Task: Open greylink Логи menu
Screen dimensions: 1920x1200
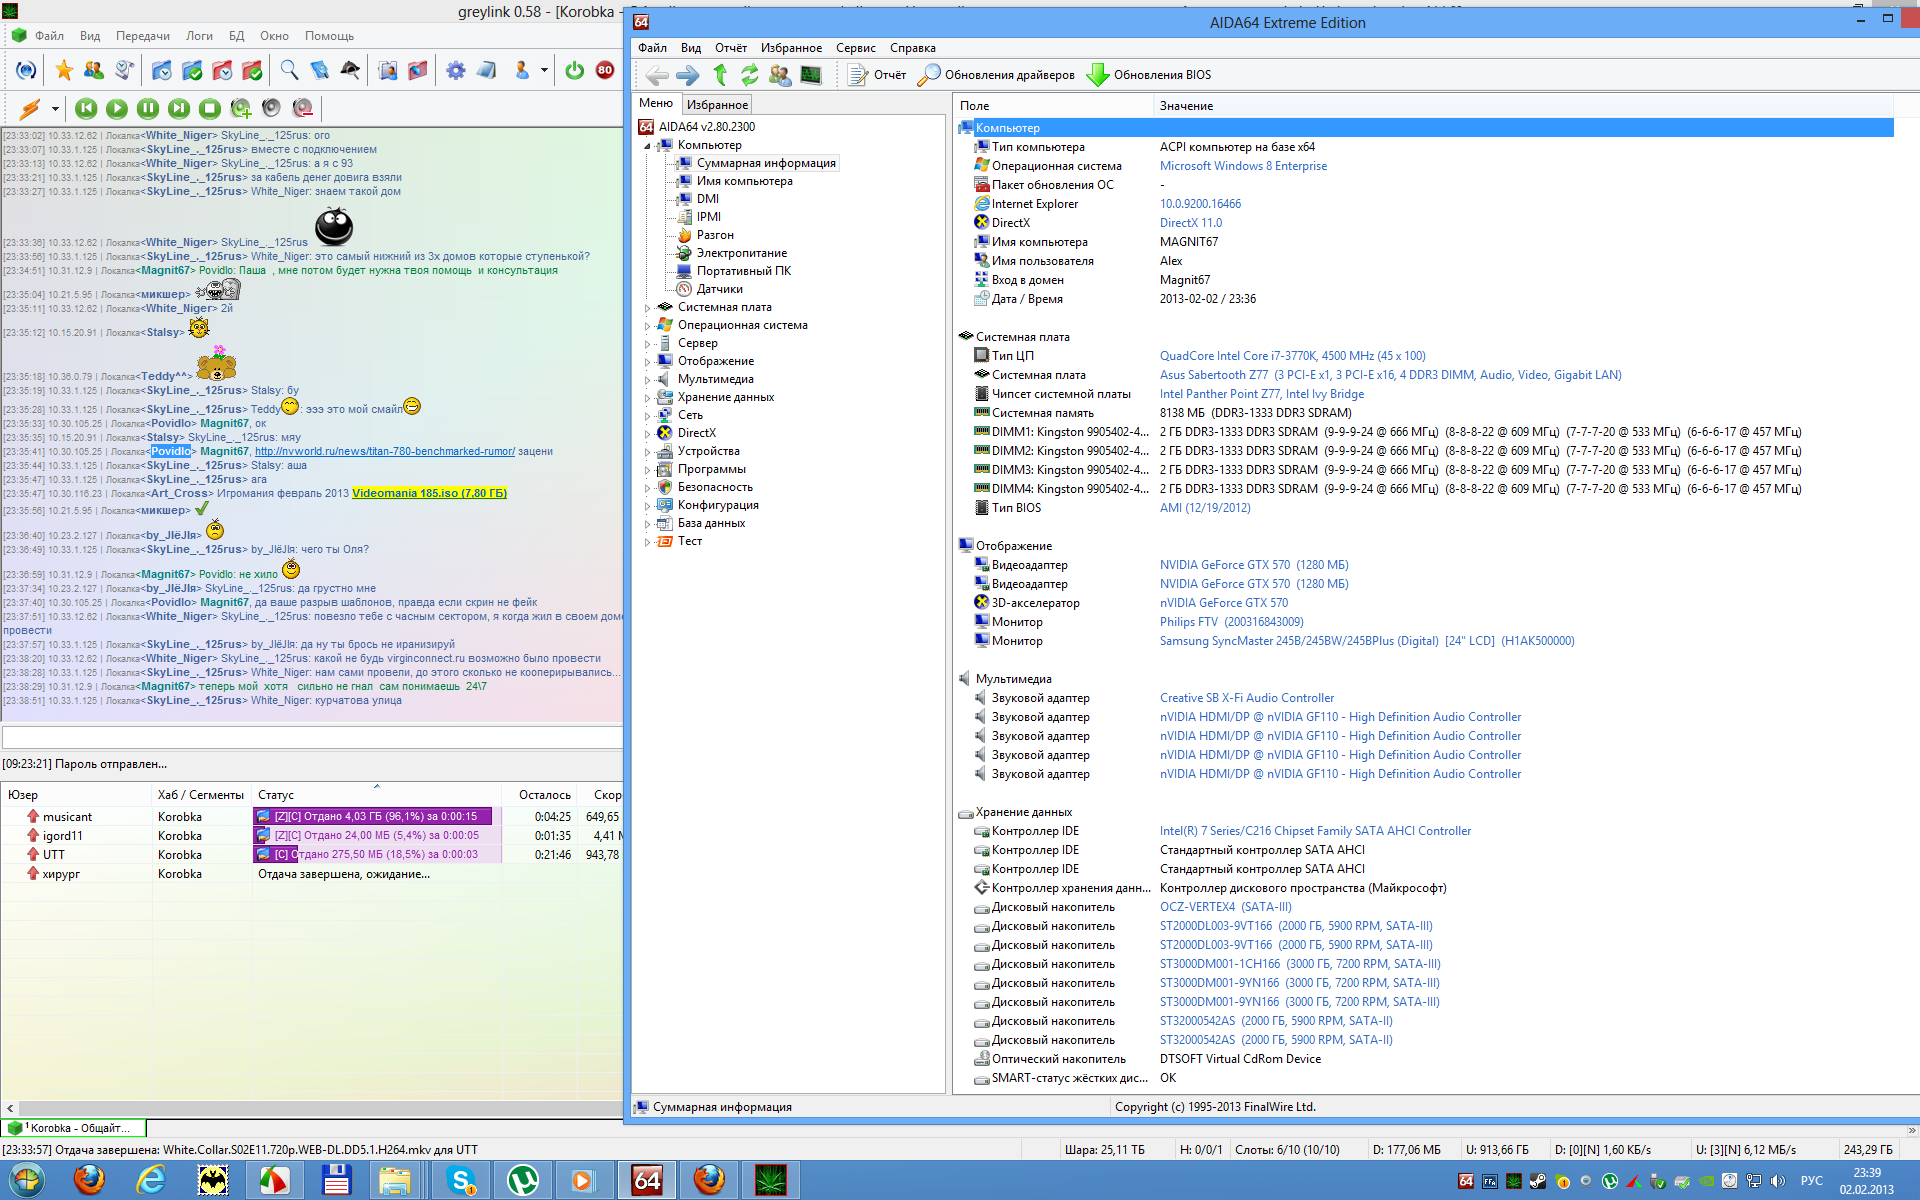Action: click(199, 36)
